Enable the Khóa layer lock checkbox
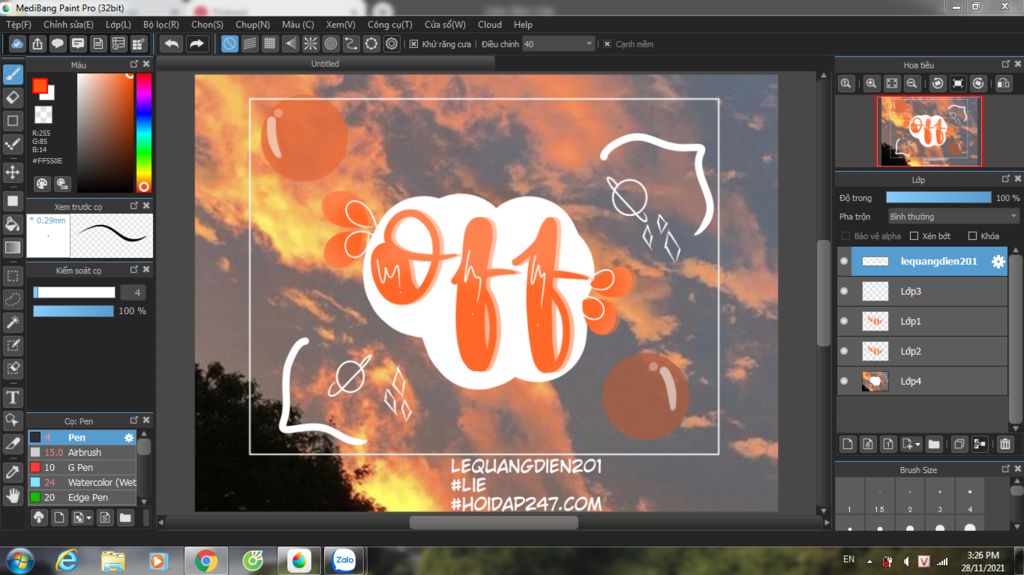 pyautogui.click(x=972, y=236)
